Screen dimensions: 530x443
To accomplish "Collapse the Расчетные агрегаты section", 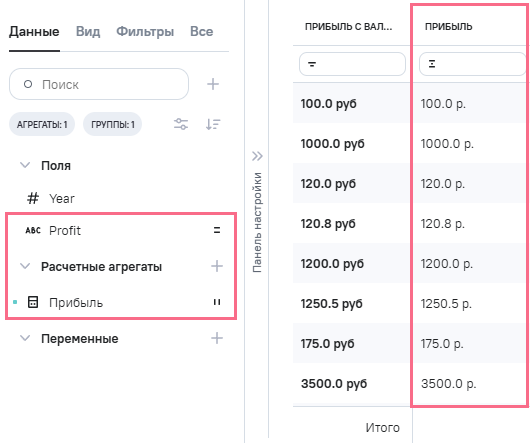I will tap(25, 266).
